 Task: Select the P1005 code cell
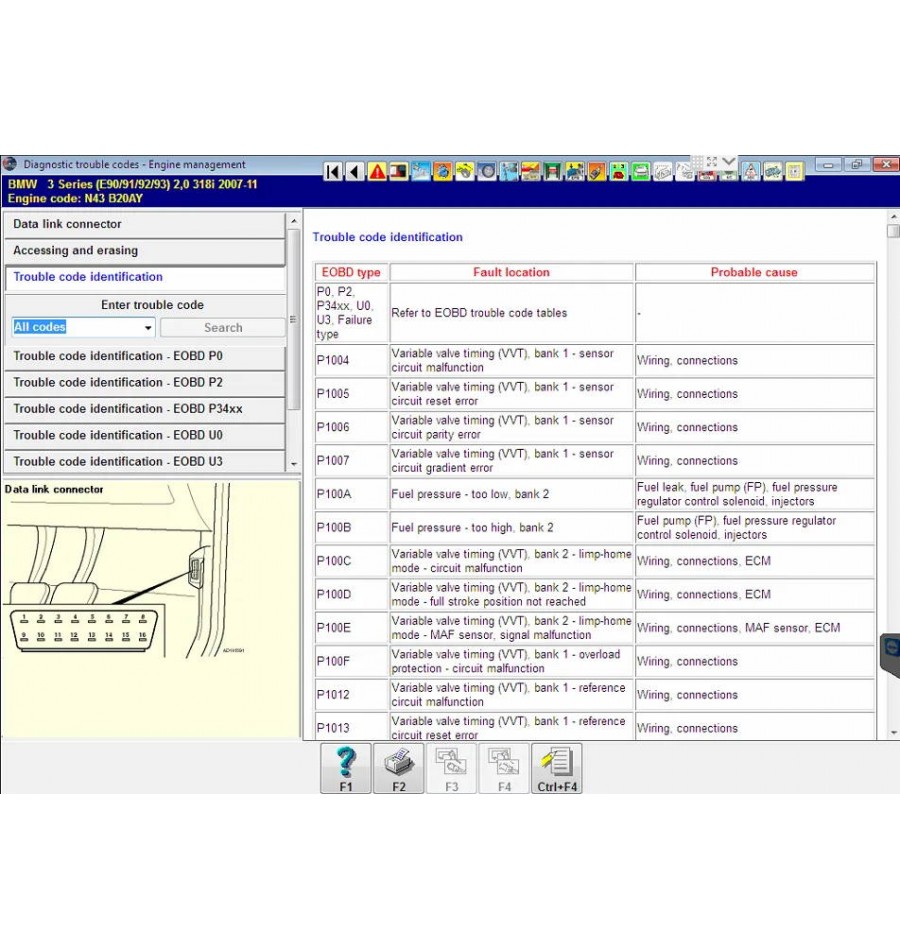click(352, 394)
